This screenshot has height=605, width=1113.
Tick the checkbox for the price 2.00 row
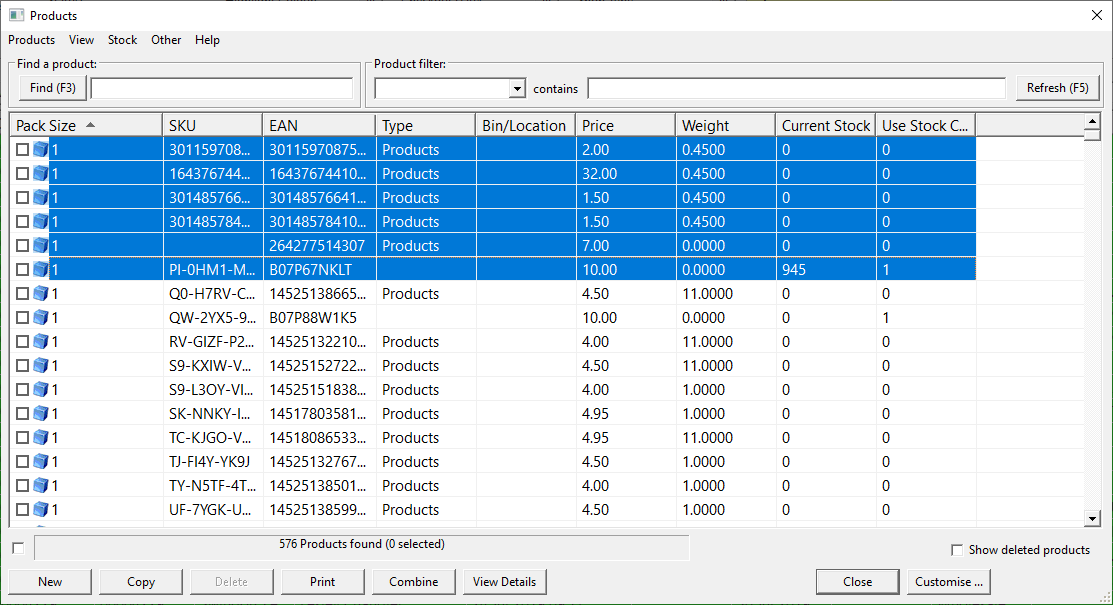[x=23, y=149]
